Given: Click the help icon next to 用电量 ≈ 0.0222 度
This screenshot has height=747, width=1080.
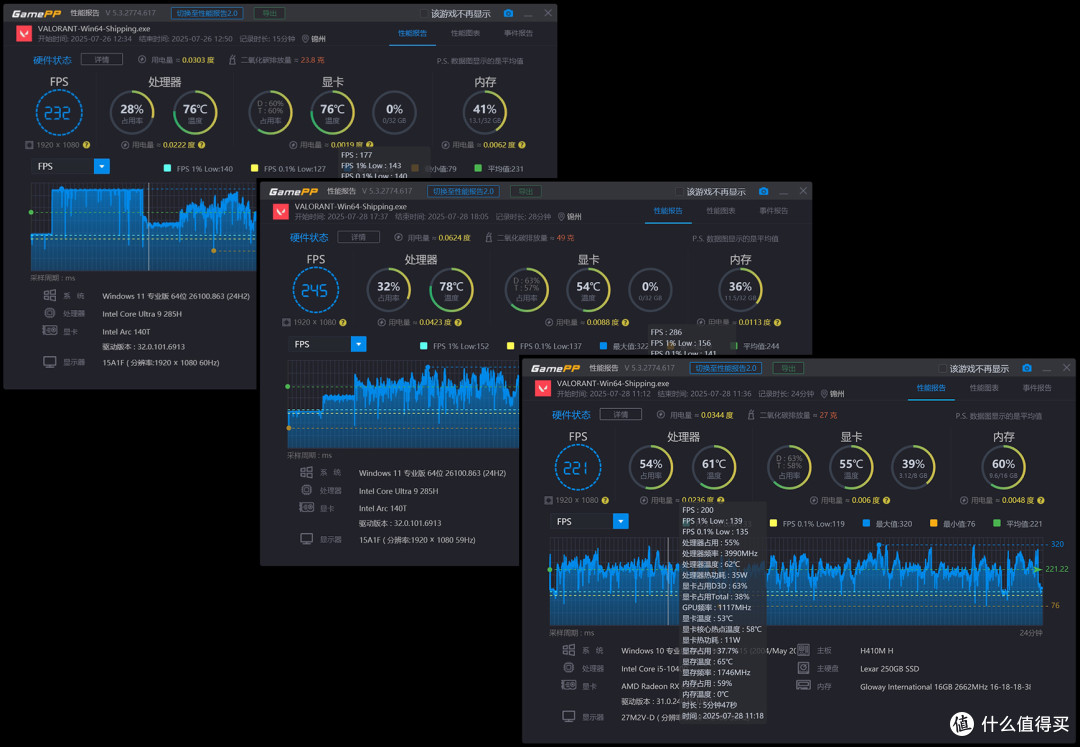Looking at the screenshot, I should pyautogui.click(x=201, y=145).
